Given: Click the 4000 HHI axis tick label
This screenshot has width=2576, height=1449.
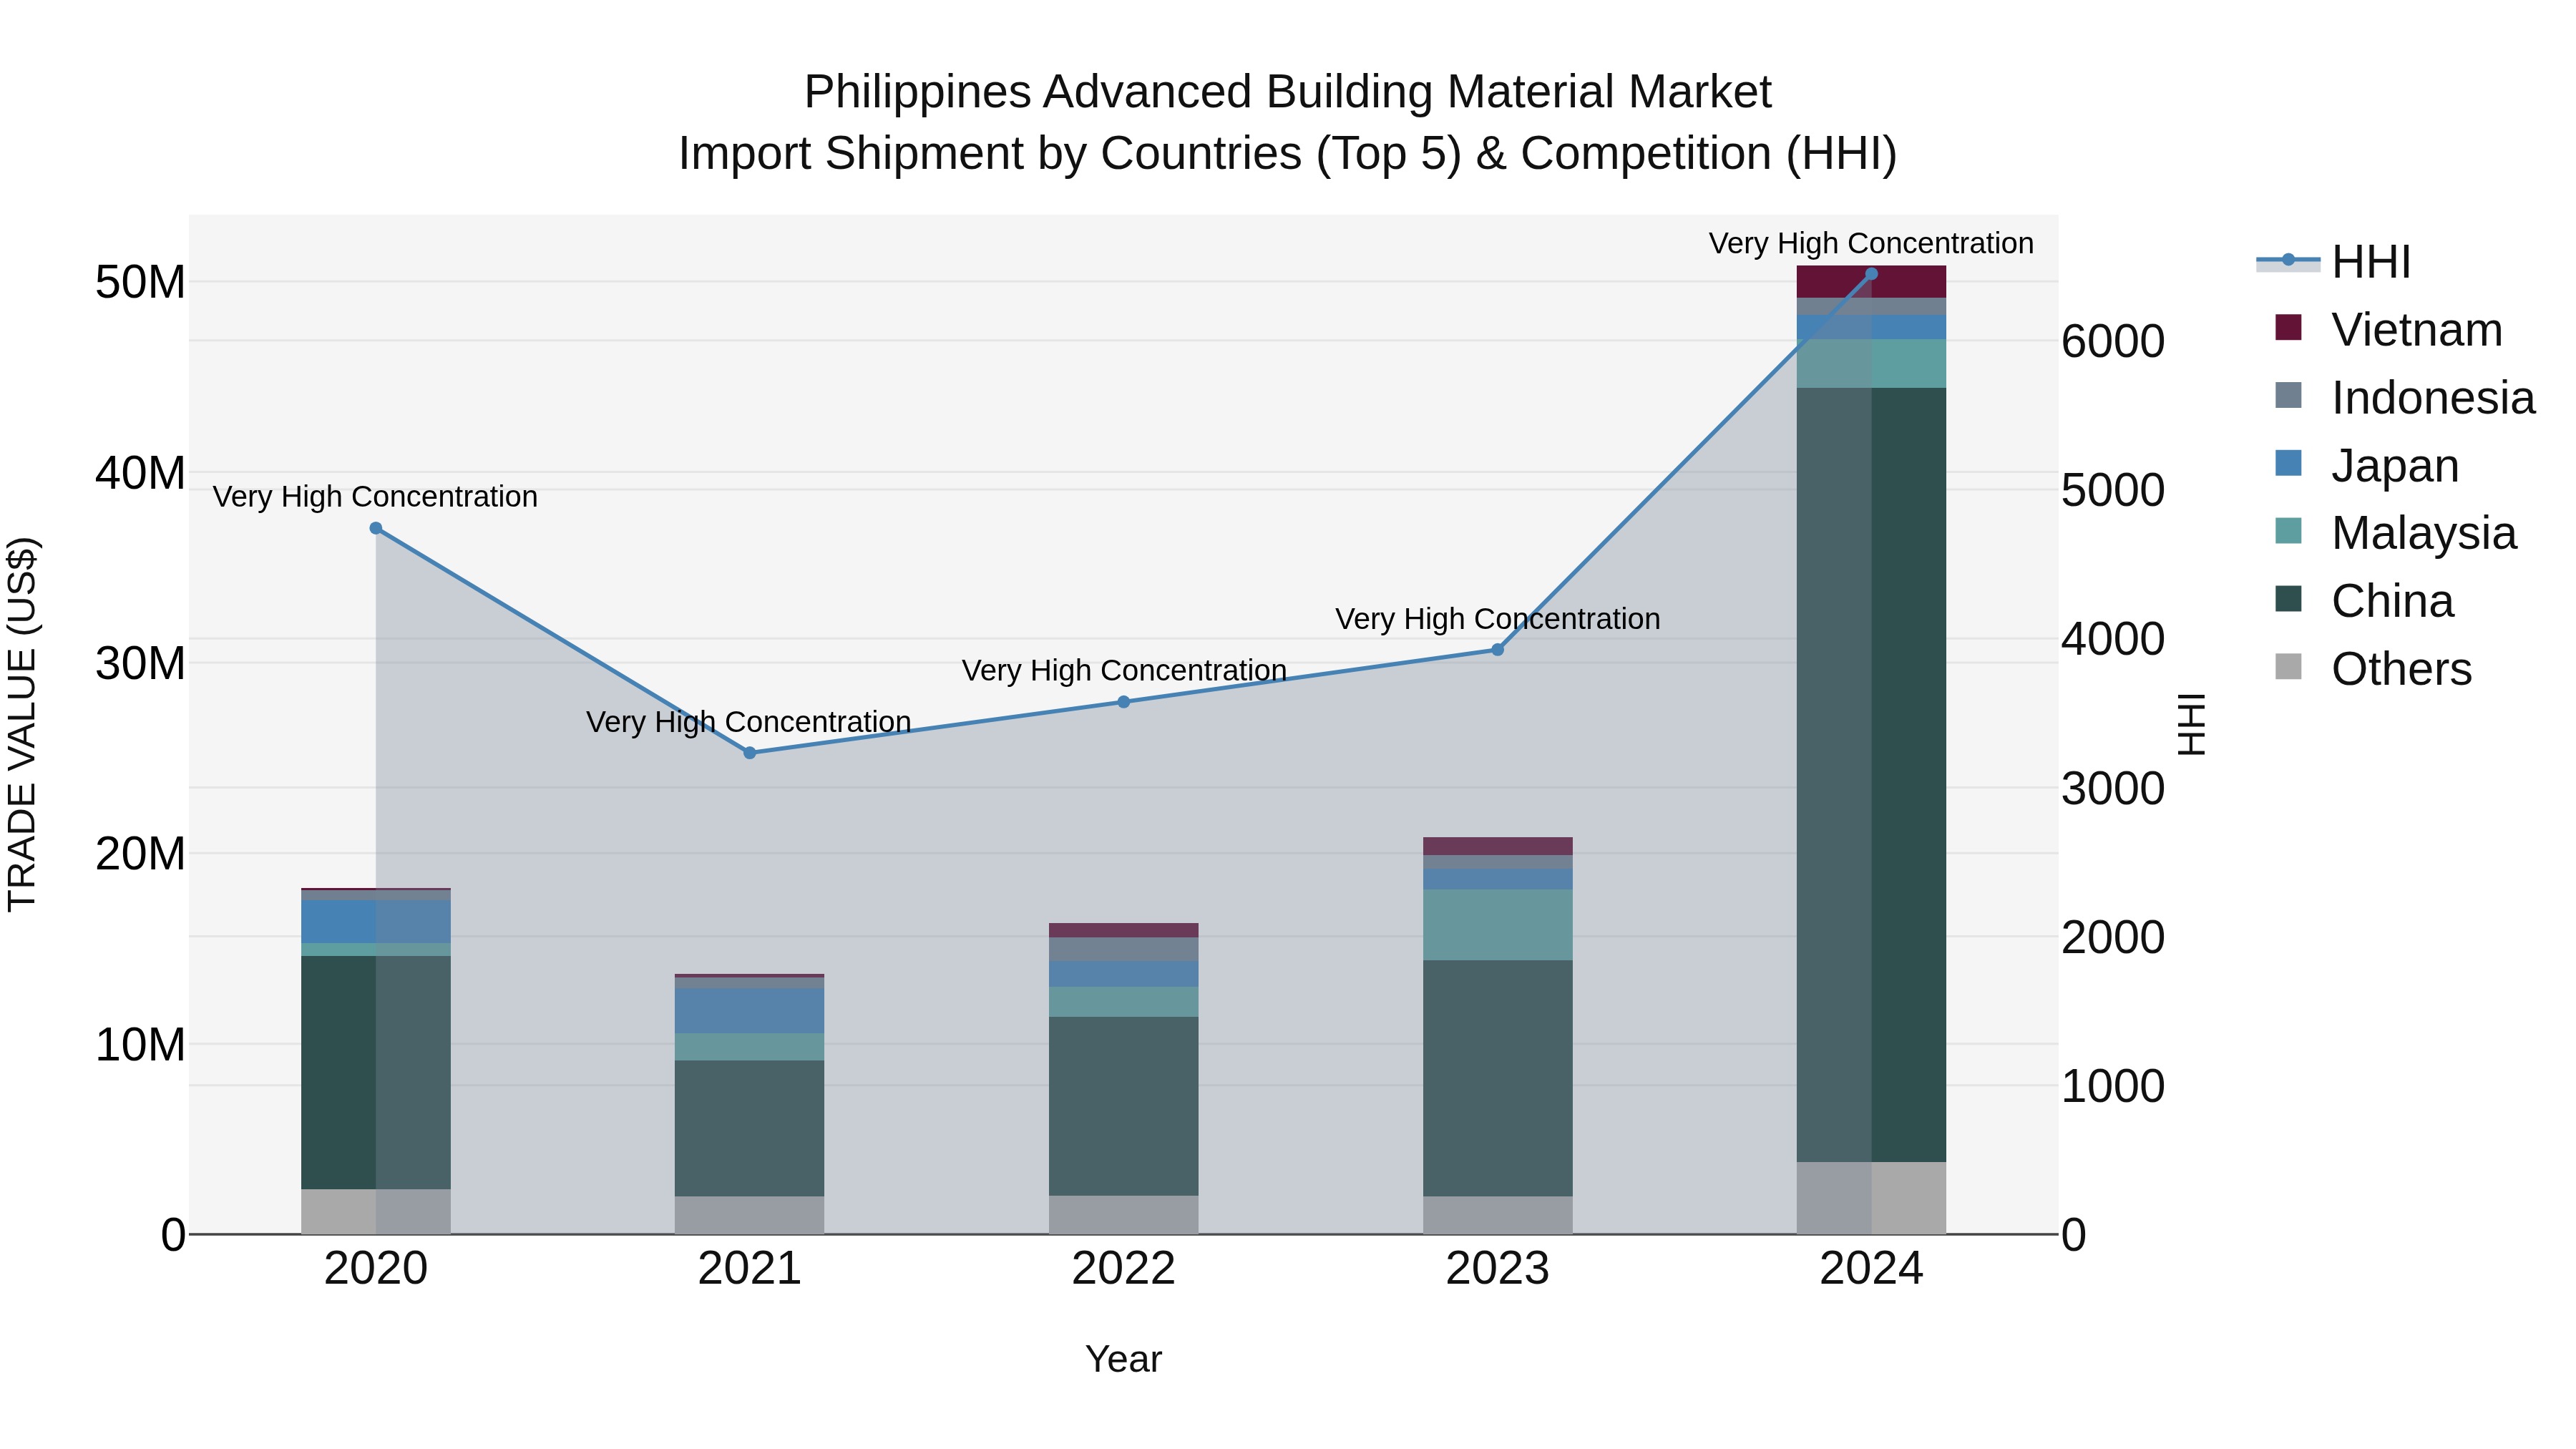Looking at the screenshot, I should click(2113, 639).
